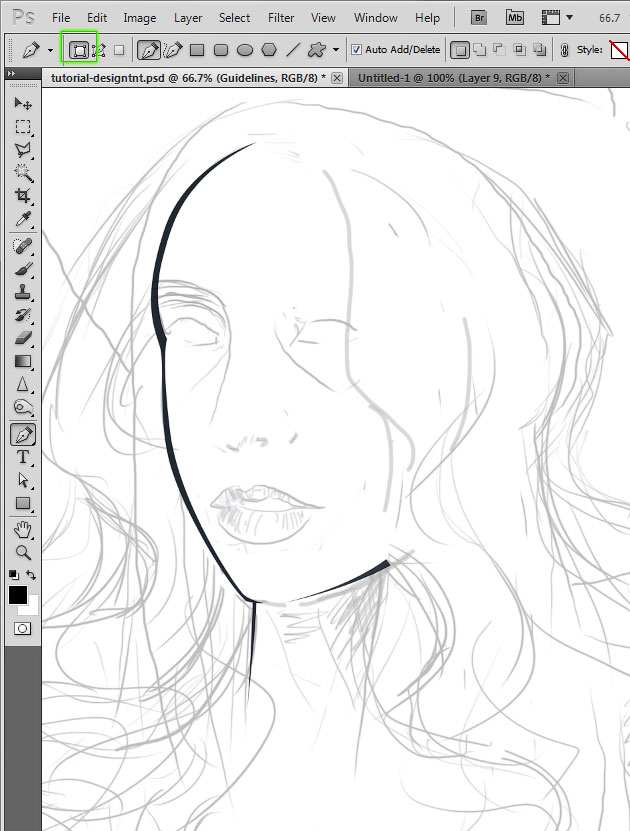The image size is (630, 831).
Task: Open the Select menu
Action: 234,17
